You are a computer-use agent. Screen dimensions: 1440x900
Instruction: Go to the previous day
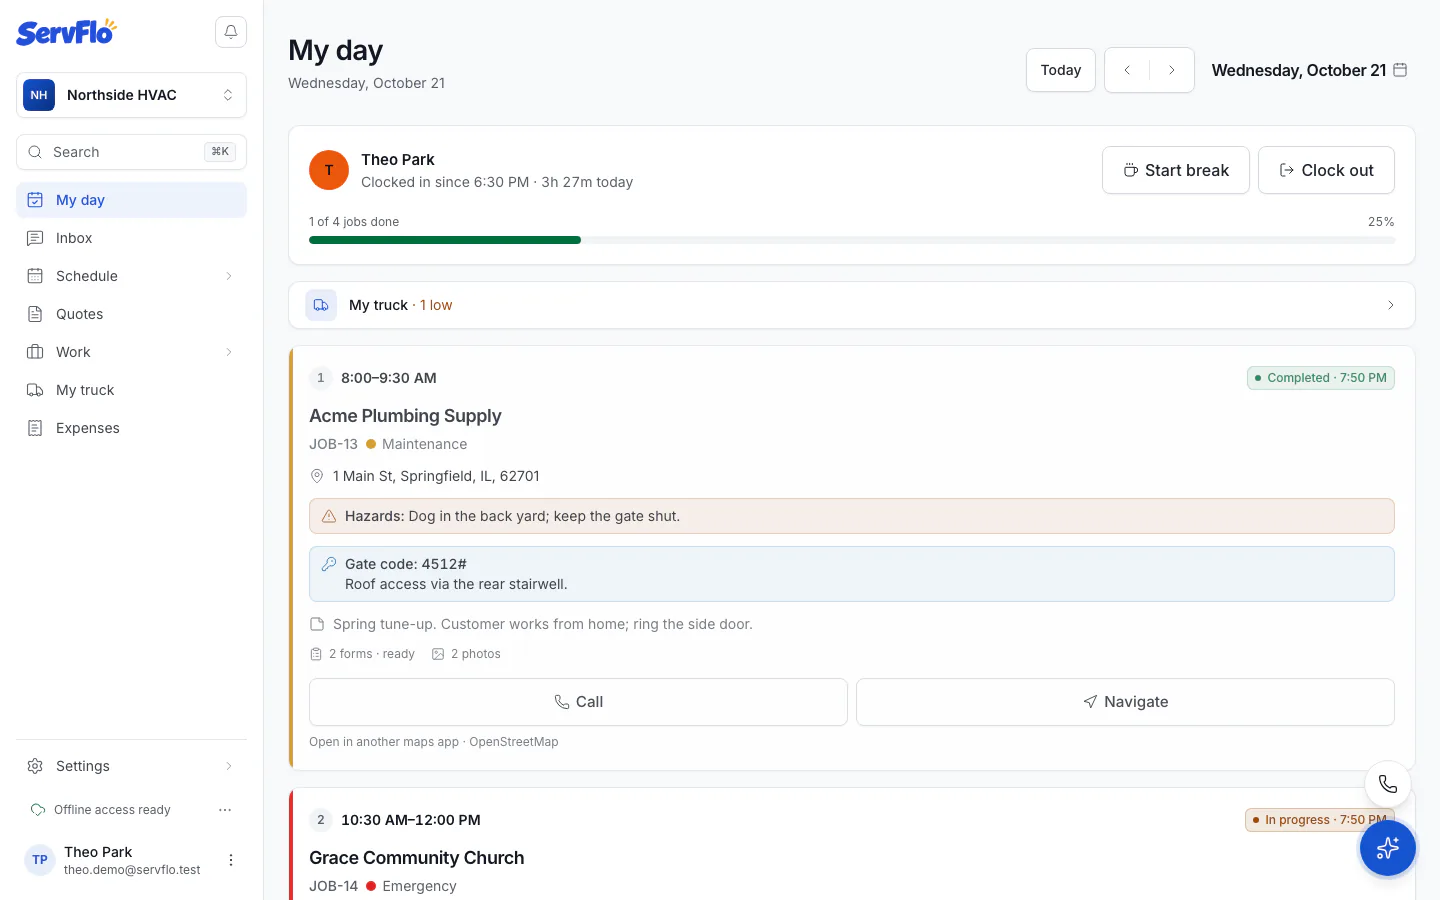(x=1127, y=70)
